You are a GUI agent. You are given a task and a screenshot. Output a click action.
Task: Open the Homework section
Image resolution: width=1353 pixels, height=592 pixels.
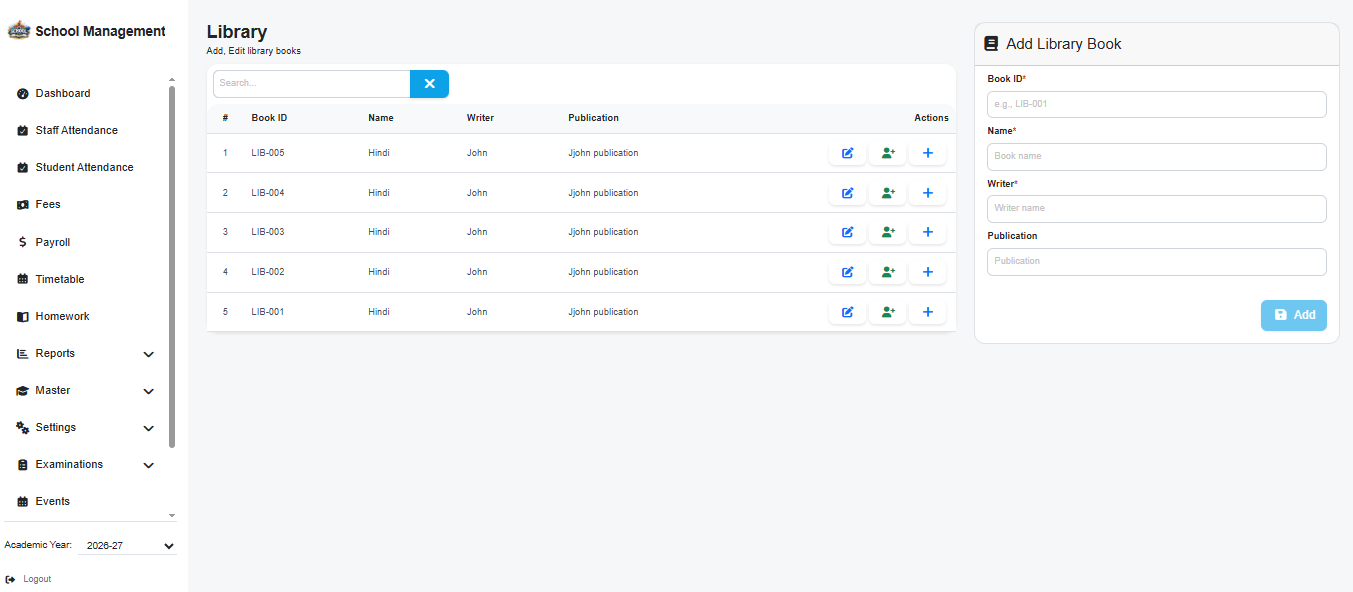(x=62, y=316)
